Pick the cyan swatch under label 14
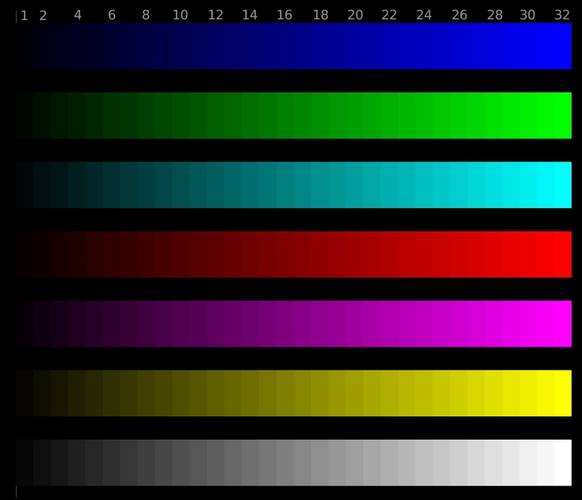Screen dimensions: 582x500 (x=250, y=185)
